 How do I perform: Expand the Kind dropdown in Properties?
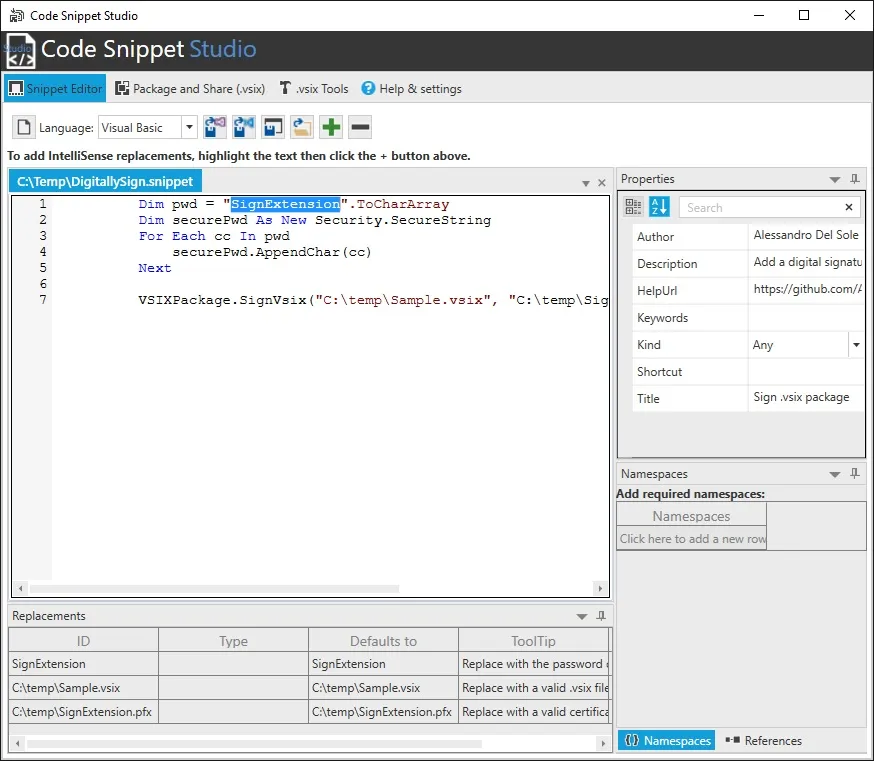(x=856, y=345)
